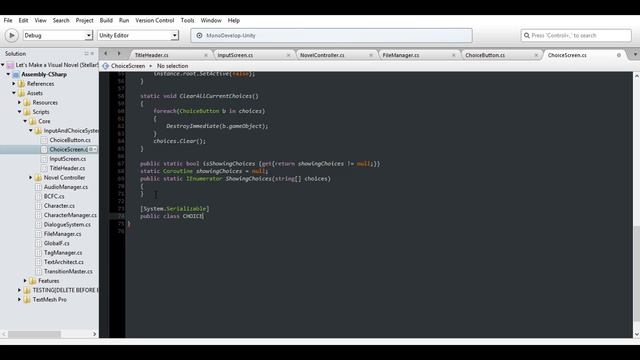
Task: Collapse the Assets folder
Action: point(14,93)
